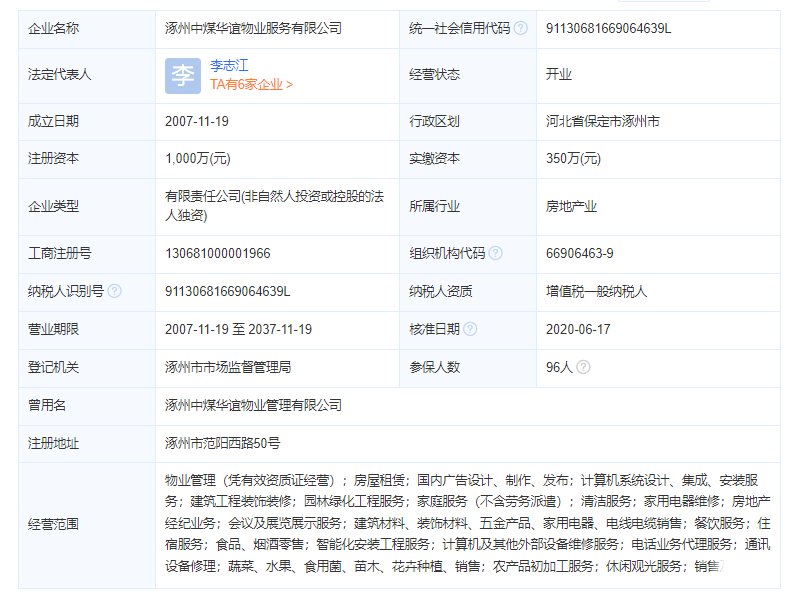Click the 曾用名 label
Screen dimensions: 800x600
(47, 405)
